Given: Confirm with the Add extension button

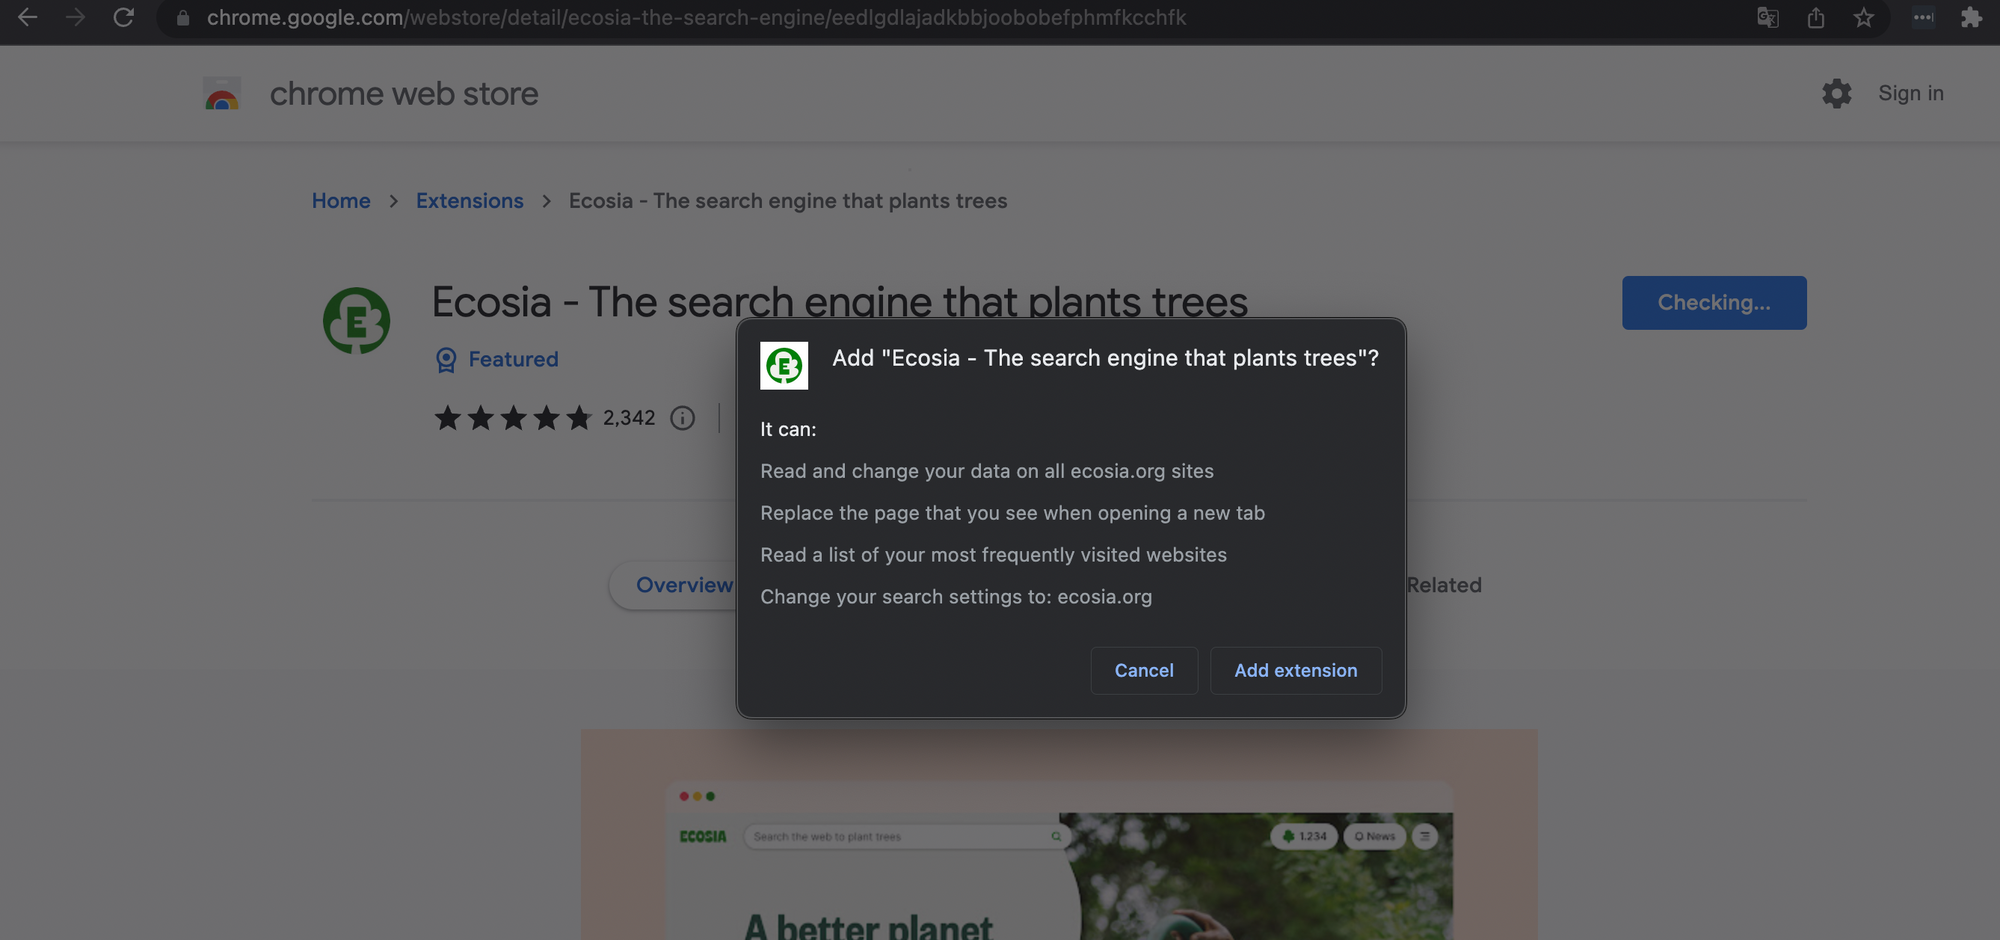Looking at the screenshot, I should pyautogui.click(x=1296, y=670).
